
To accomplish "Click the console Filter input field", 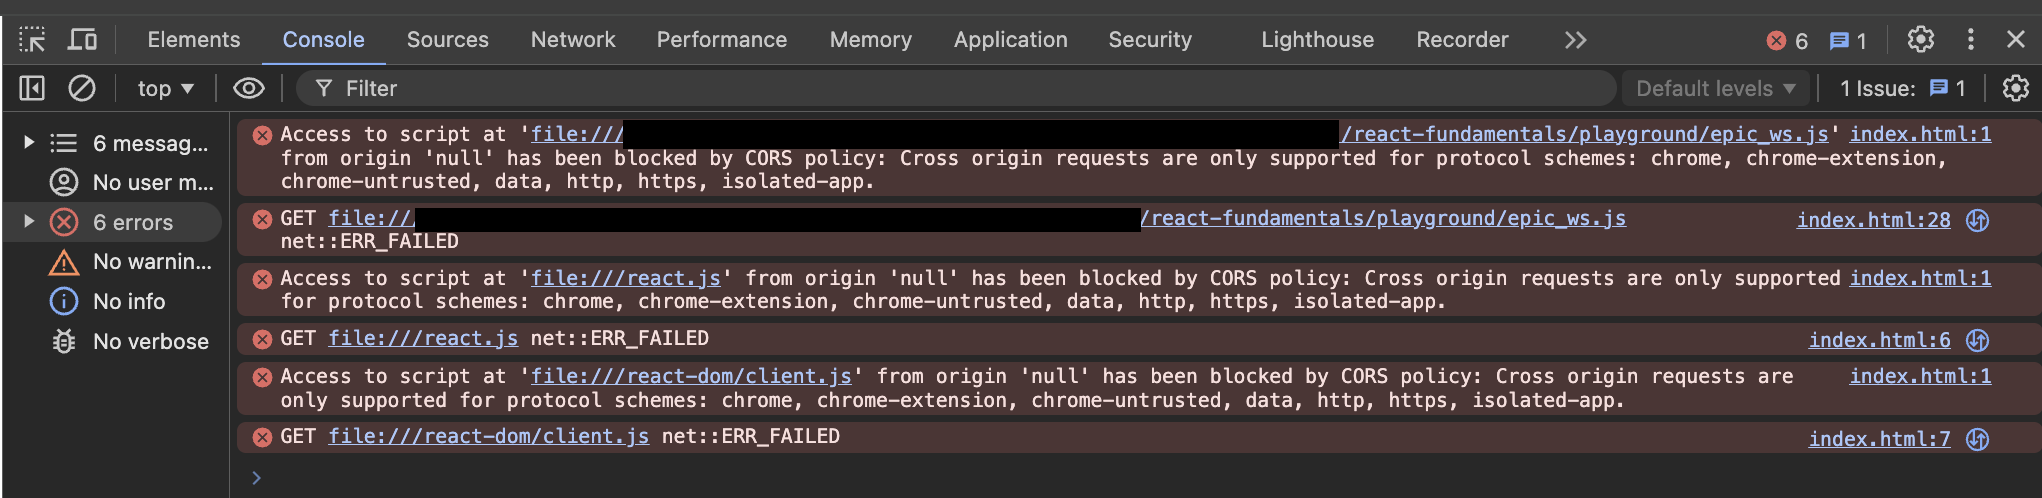I will (x=960, y=89).
